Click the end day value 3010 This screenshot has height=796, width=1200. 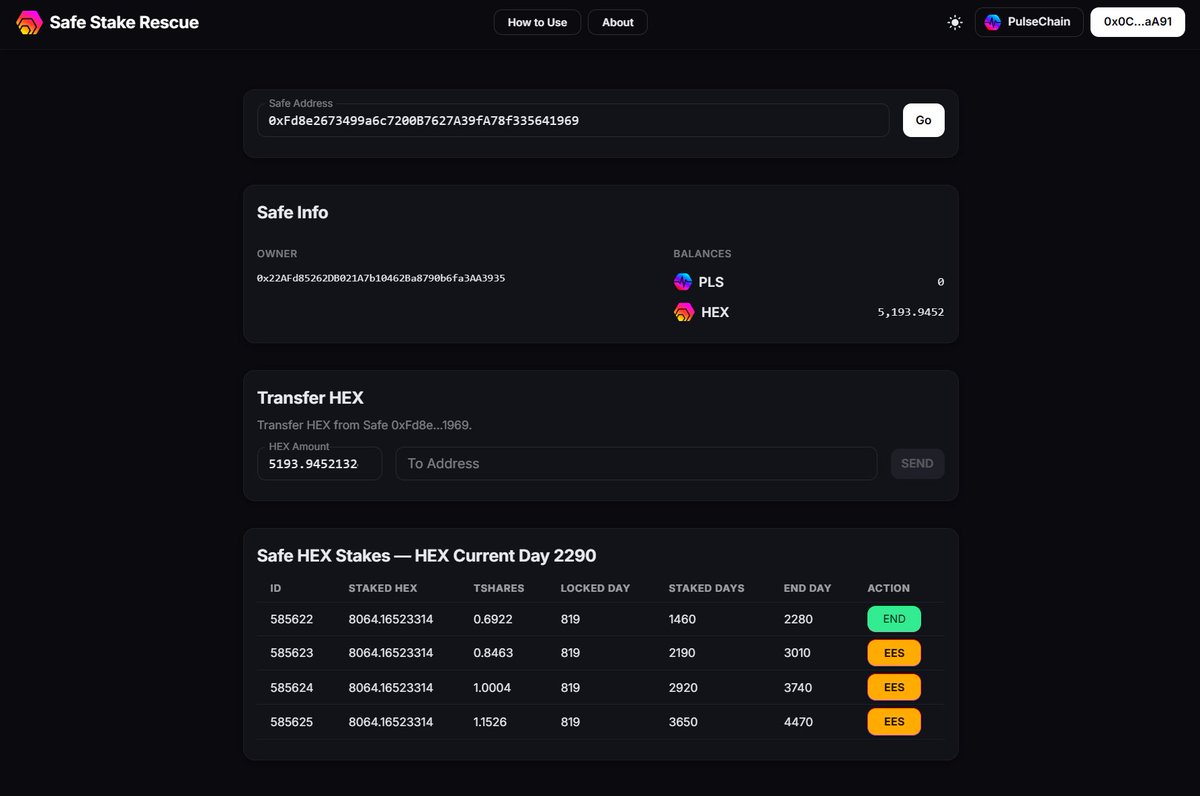tap(797, 653)
